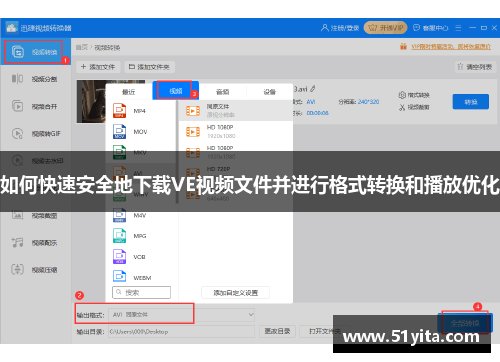Open 格式转换 settings with gear icon
Screen dimensions: 500x362
414,95
